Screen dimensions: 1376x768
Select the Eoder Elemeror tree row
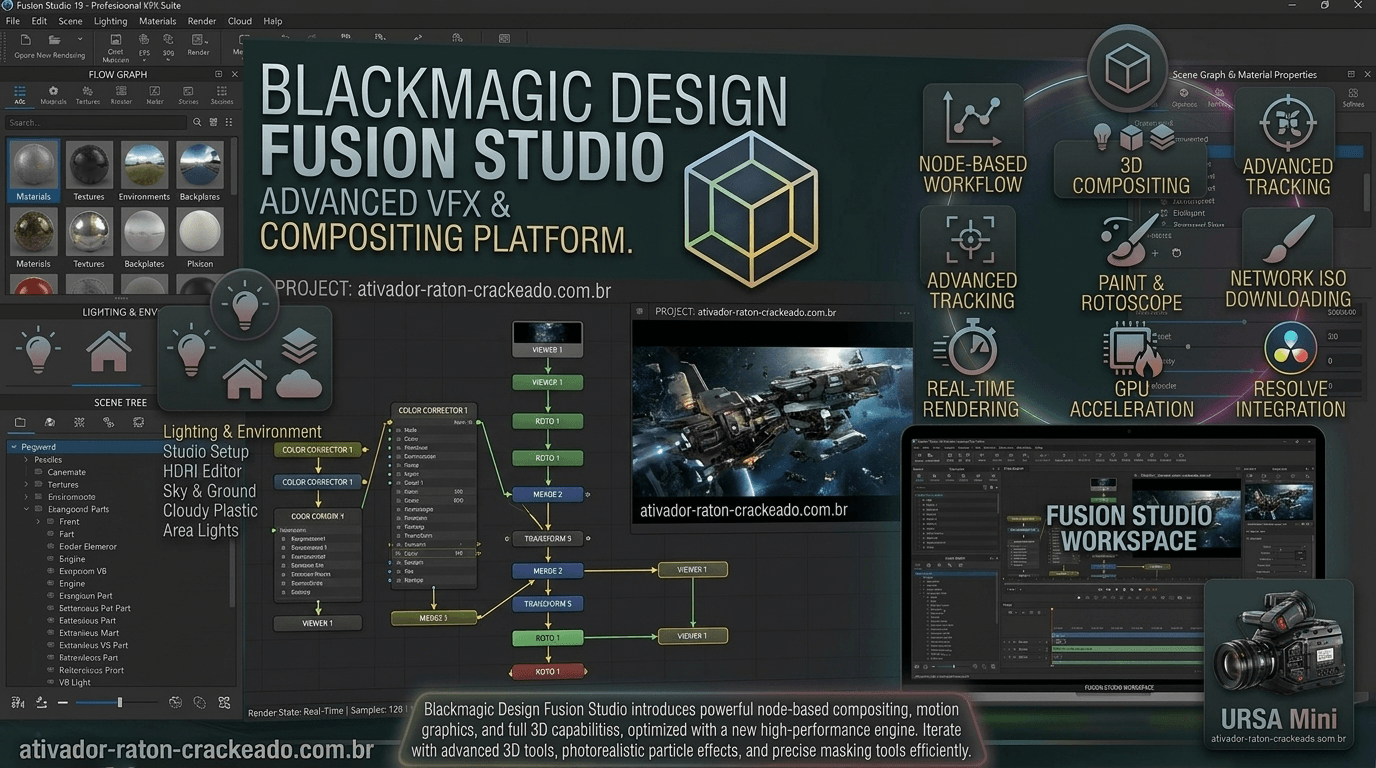(x=120, y=547)
